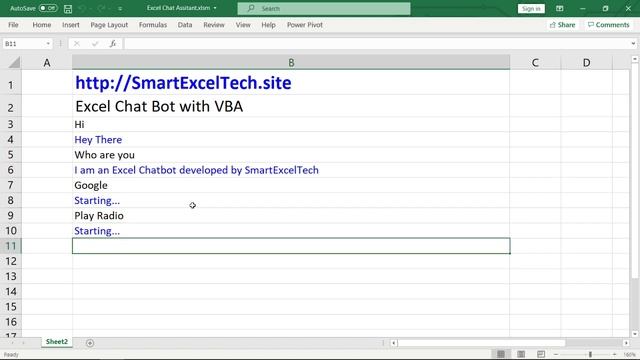This screenshot has width=640, height=360.
Task: Switch to Normal view icon
Action: [501, 354]
